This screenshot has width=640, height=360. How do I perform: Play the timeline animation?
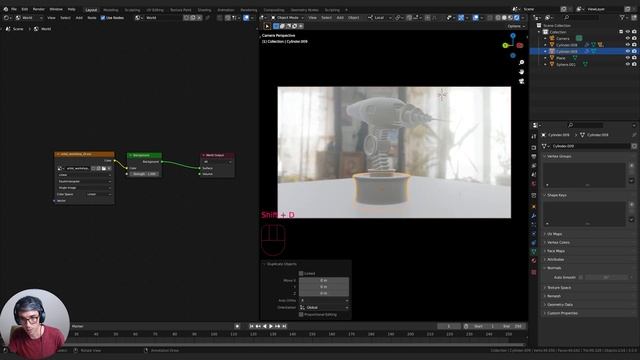point(271,327)
